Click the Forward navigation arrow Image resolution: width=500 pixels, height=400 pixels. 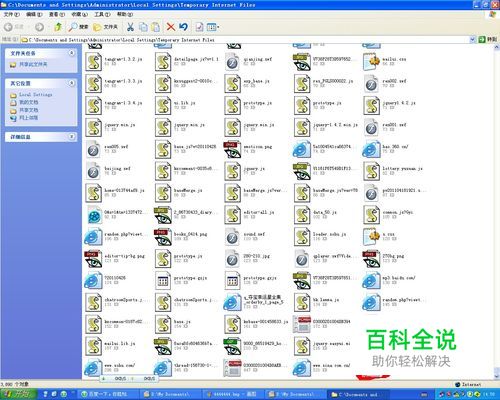[x=39, y=27]
